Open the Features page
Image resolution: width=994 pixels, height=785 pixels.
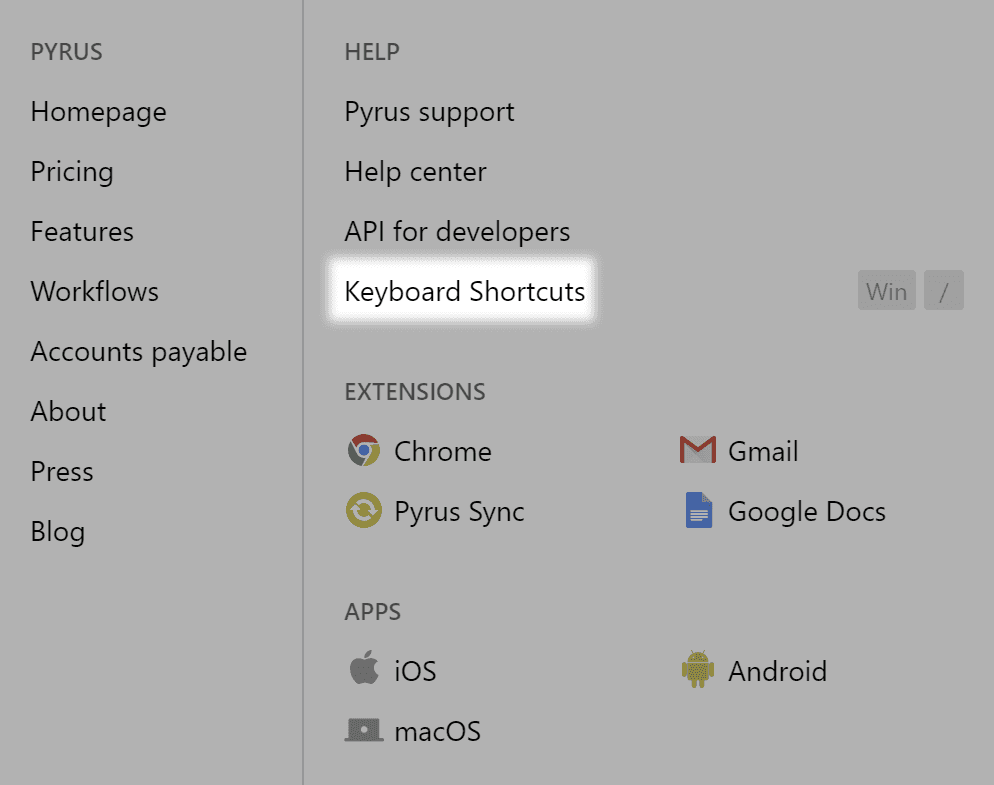[x=82, y=231]
